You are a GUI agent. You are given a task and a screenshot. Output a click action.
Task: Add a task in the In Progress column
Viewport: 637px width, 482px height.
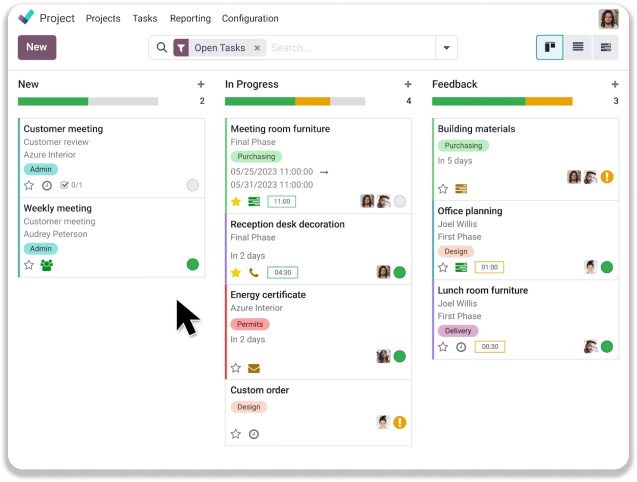(407, 85)
